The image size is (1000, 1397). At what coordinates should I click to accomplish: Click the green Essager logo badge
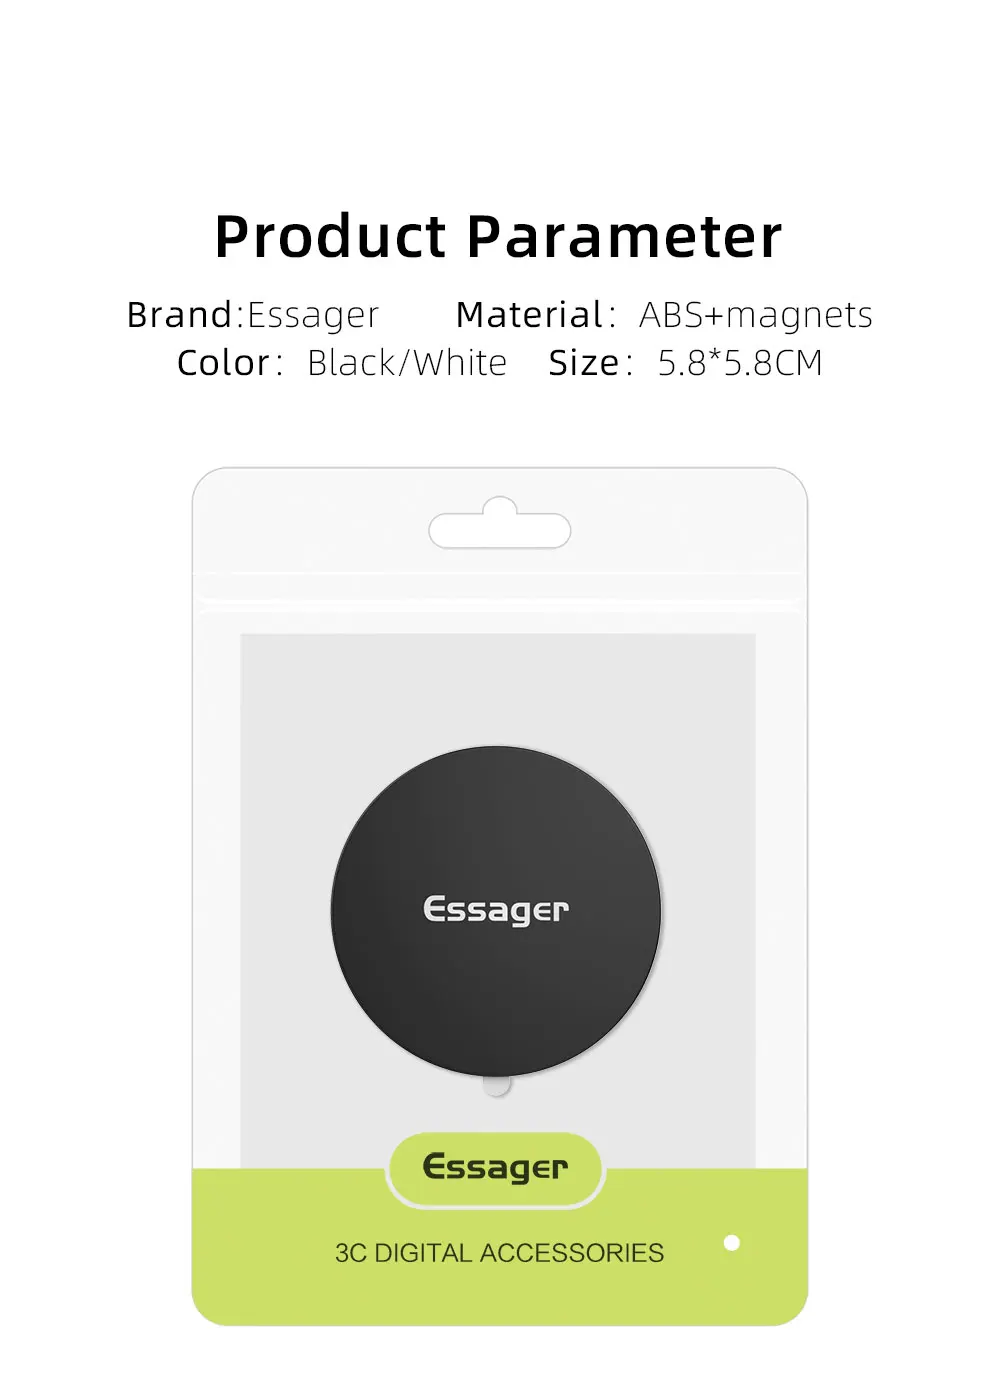tap(496, 1168)
